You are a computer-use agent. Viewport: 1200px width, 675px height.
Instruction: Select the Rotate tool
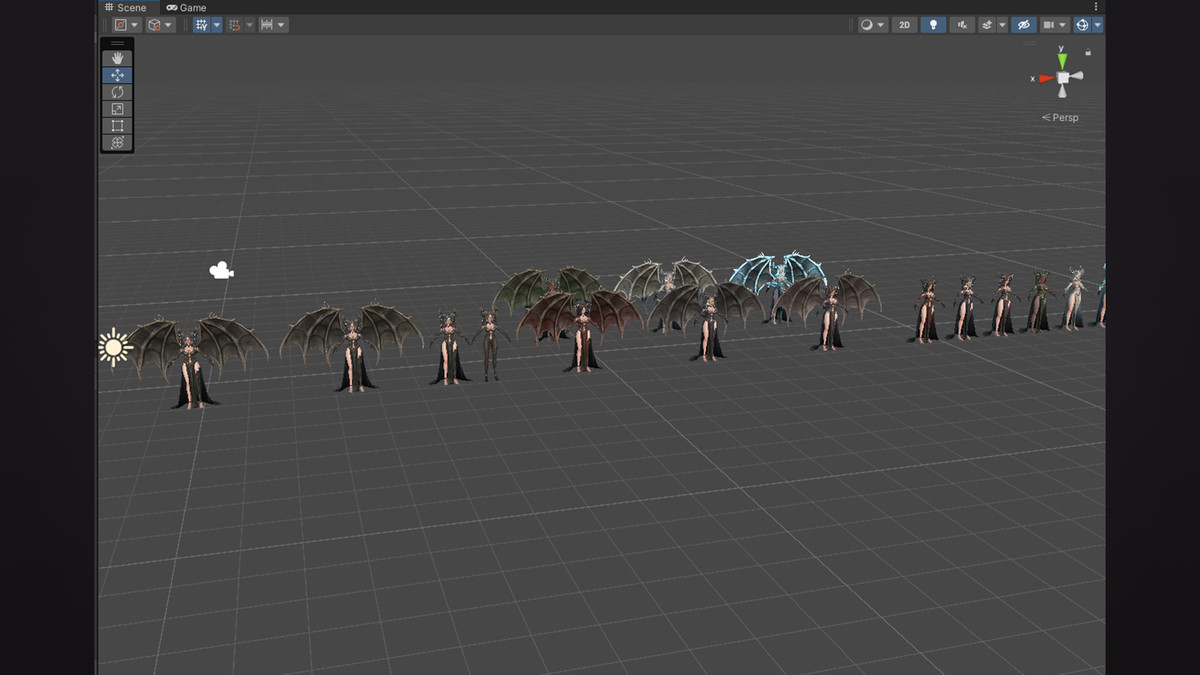[x=117, y=92]
